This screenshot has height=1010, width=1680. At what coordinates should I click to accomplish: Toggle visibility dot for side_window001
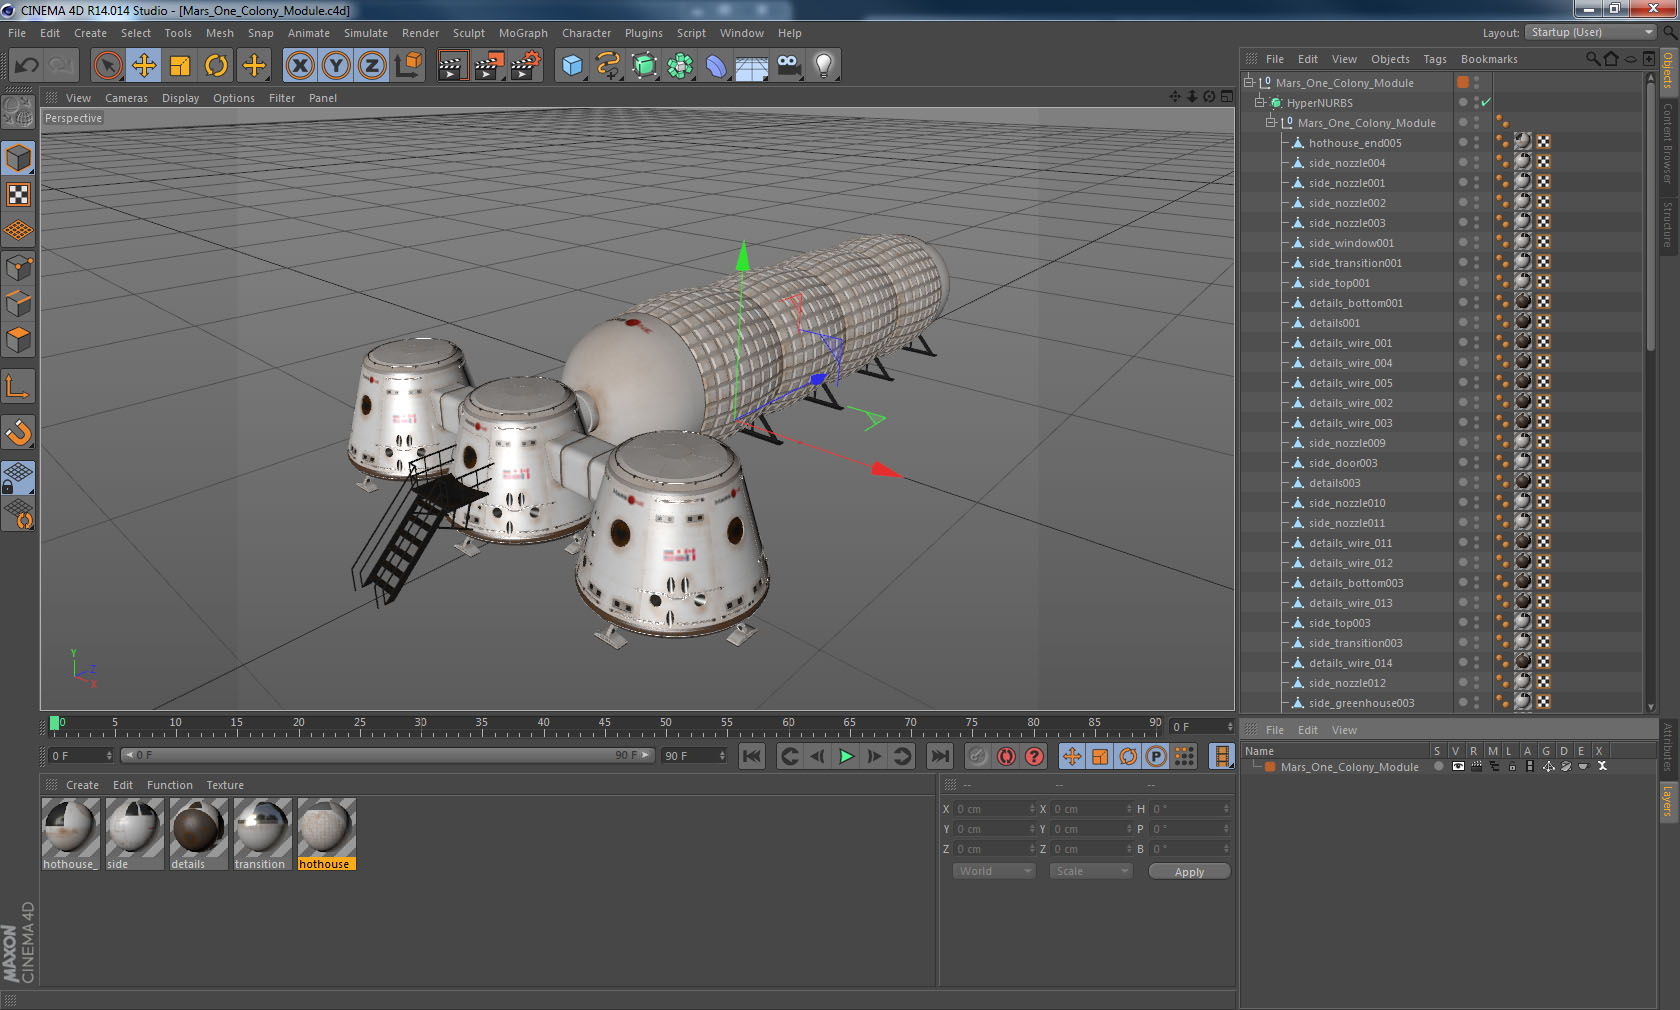tap(1463, 242)
